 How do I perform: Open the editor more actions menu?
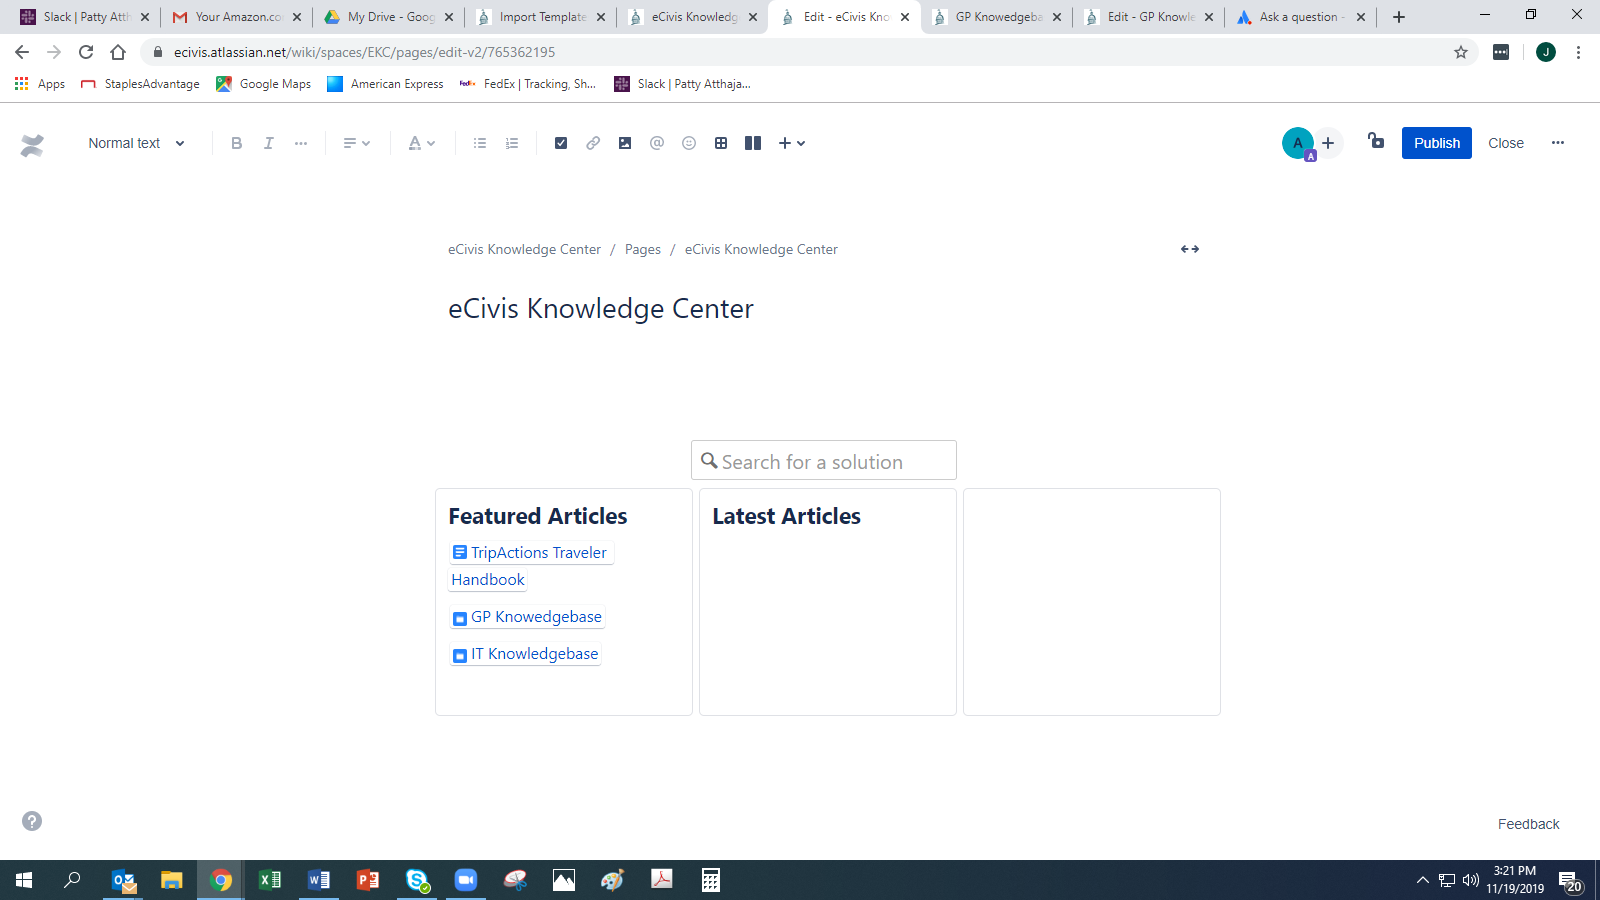point(1558,143)
